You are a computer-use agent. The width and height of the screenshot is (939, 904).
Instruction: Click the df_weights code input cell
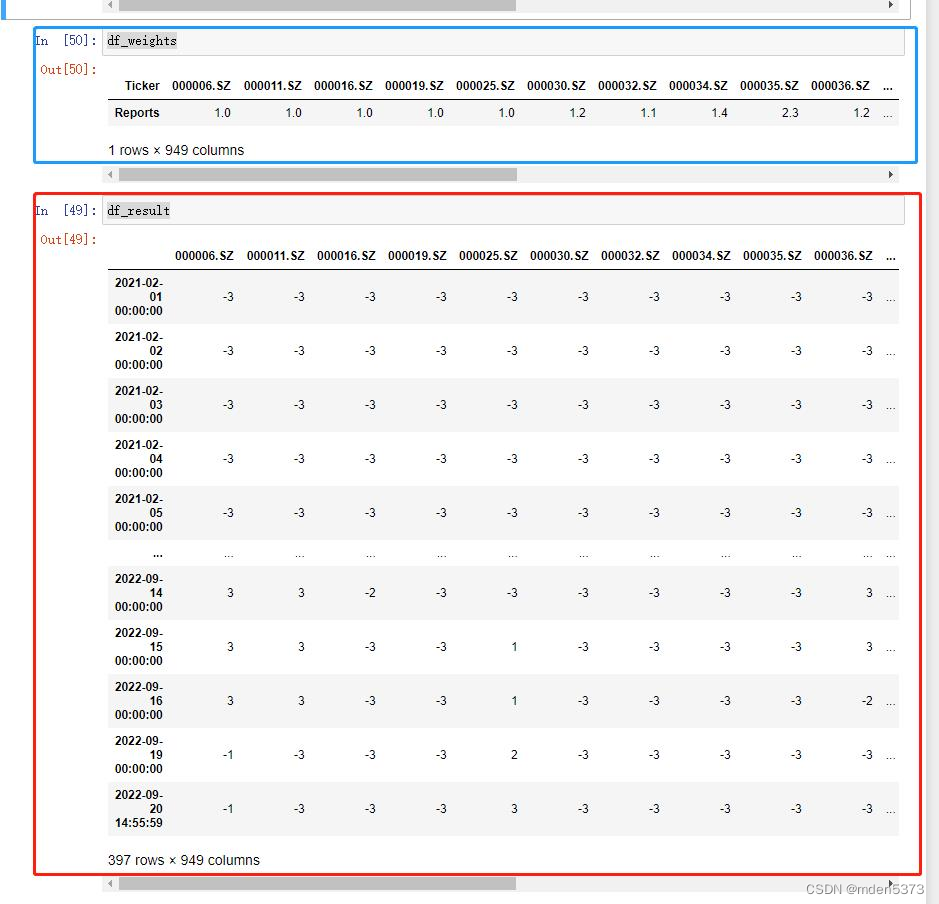[x=503, y=41]
